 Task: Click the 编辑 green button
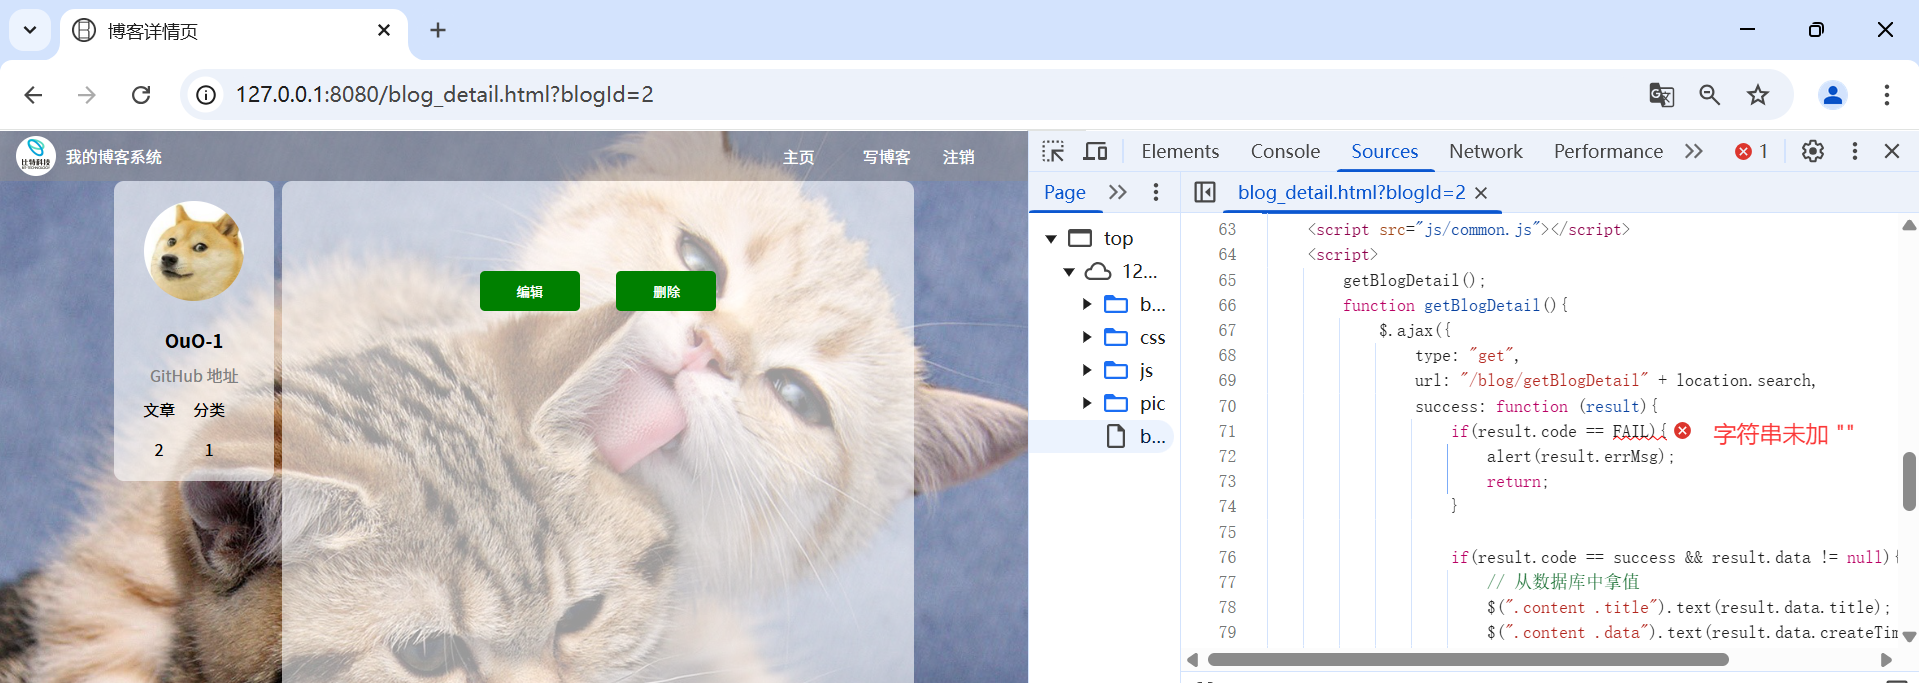point(530,291)
